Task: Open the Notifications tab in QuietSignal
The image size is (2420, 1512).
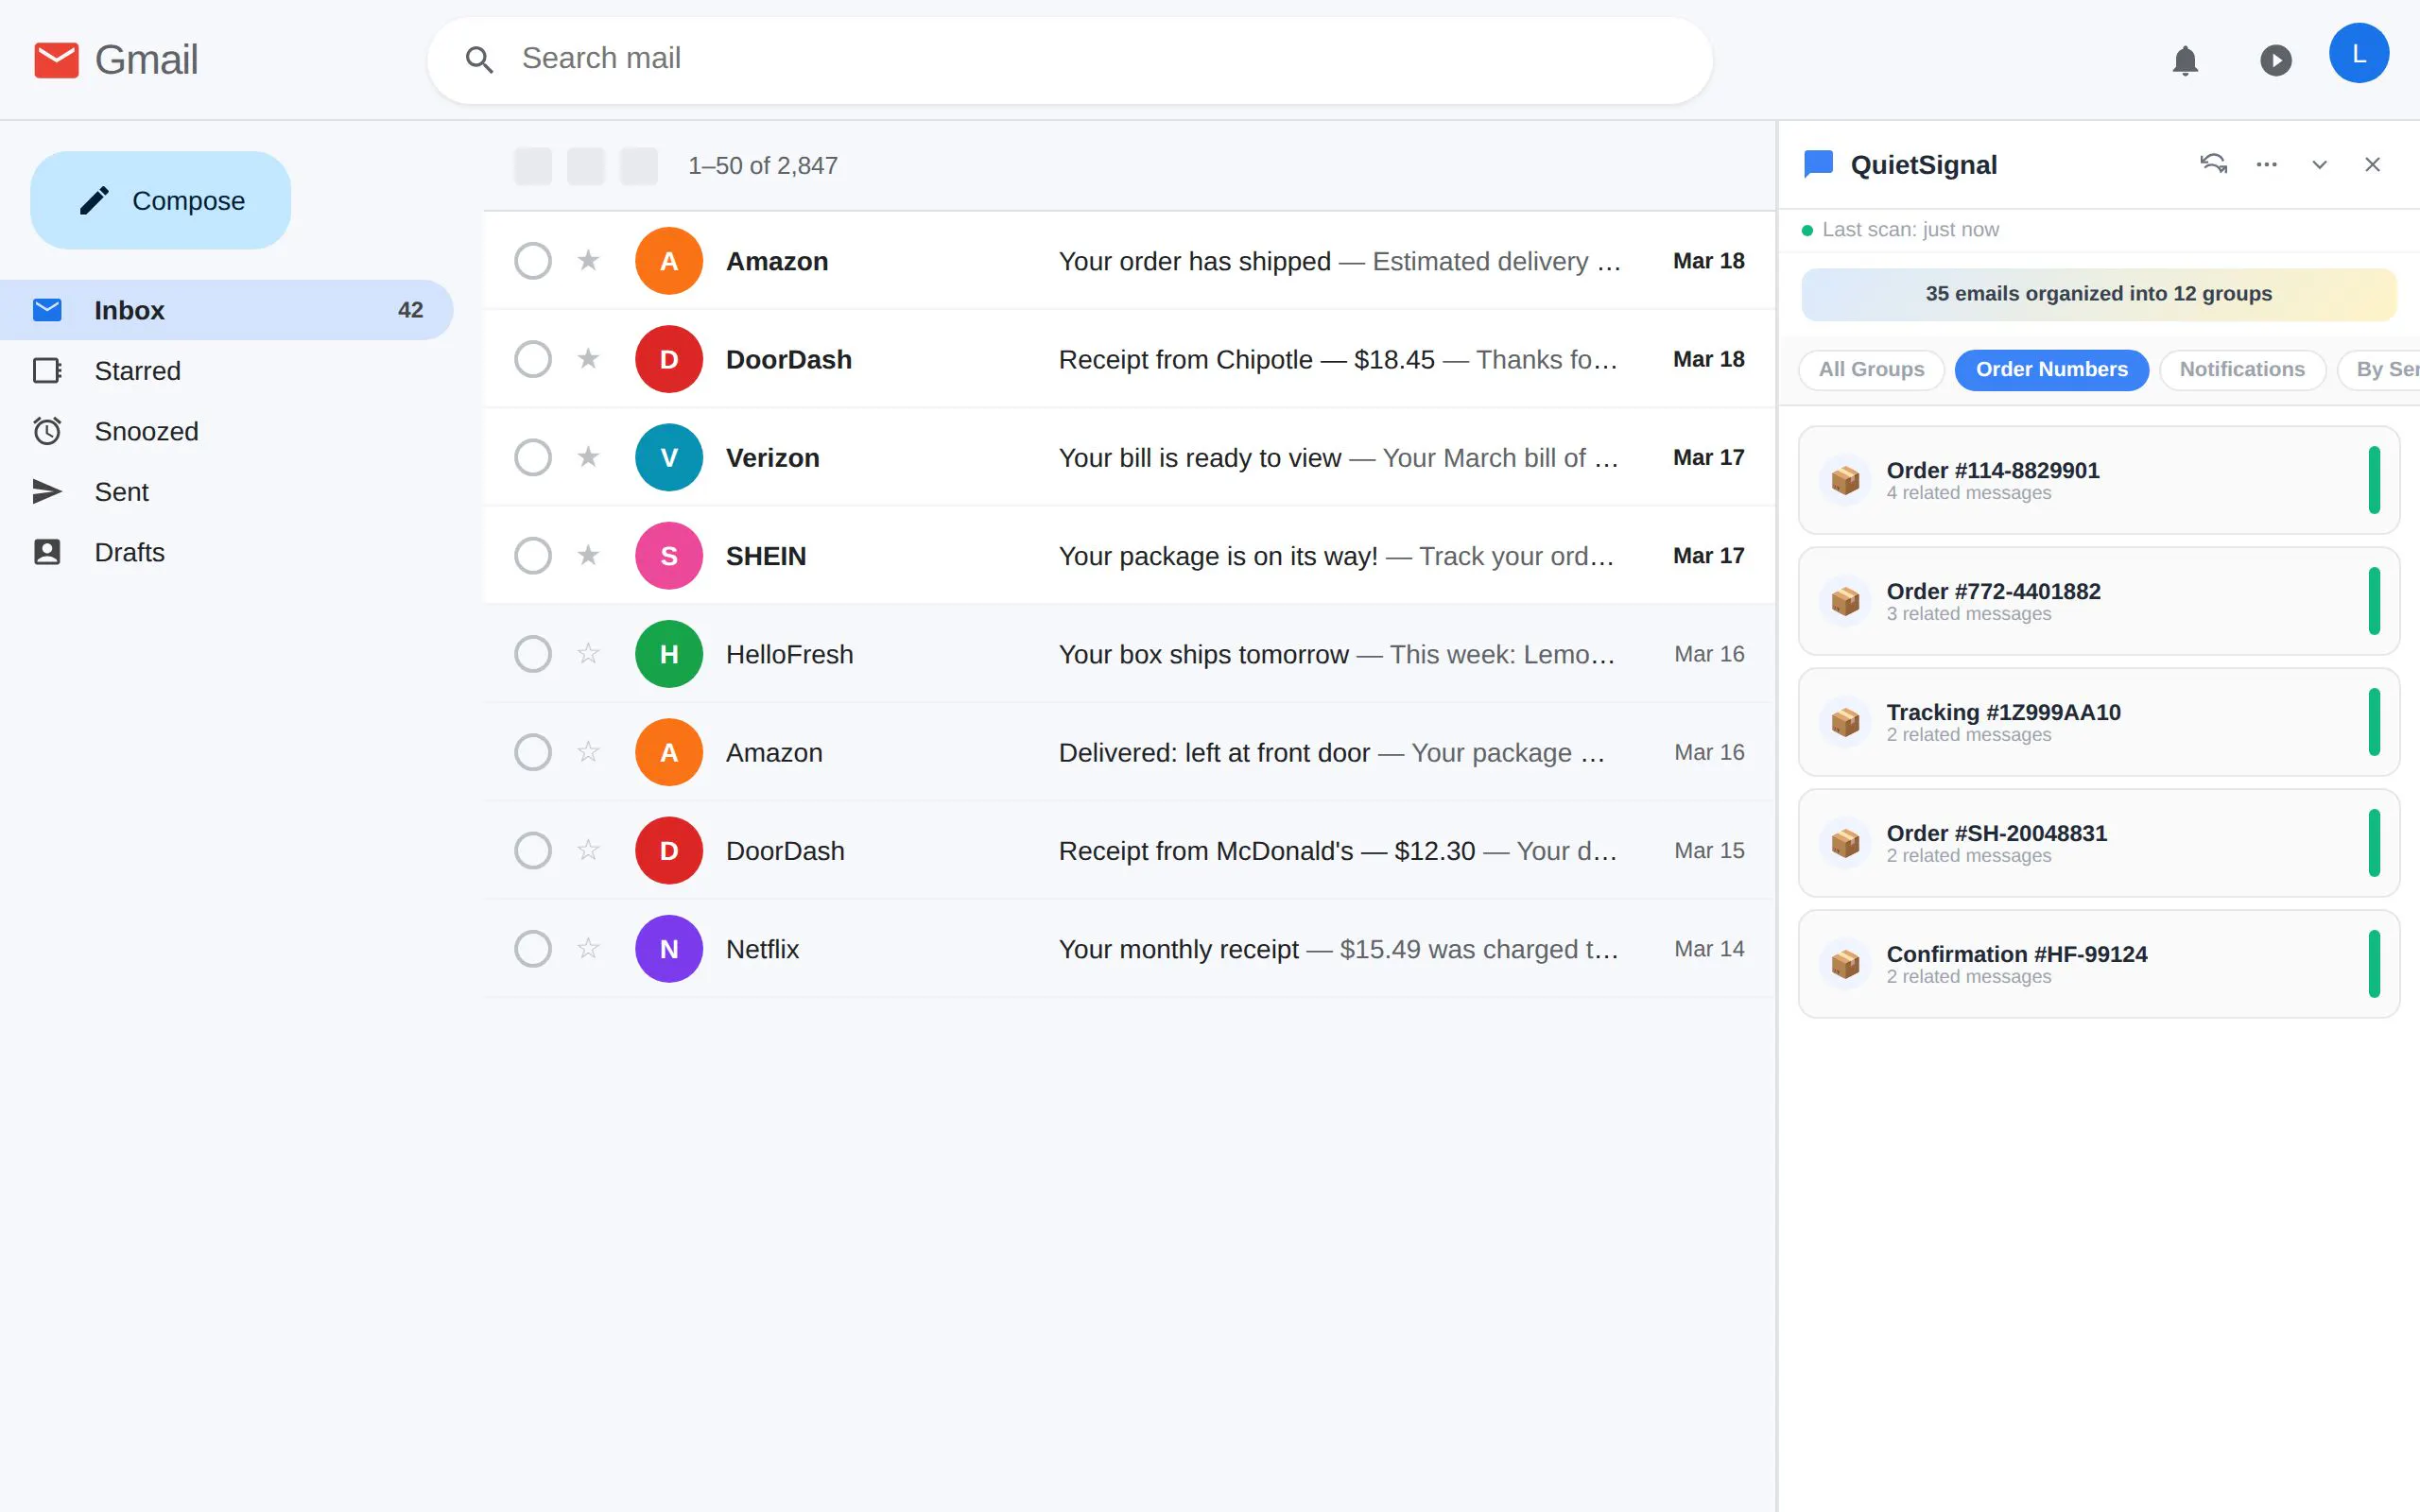Action: pyautogui.click(x=2242, y=370)
